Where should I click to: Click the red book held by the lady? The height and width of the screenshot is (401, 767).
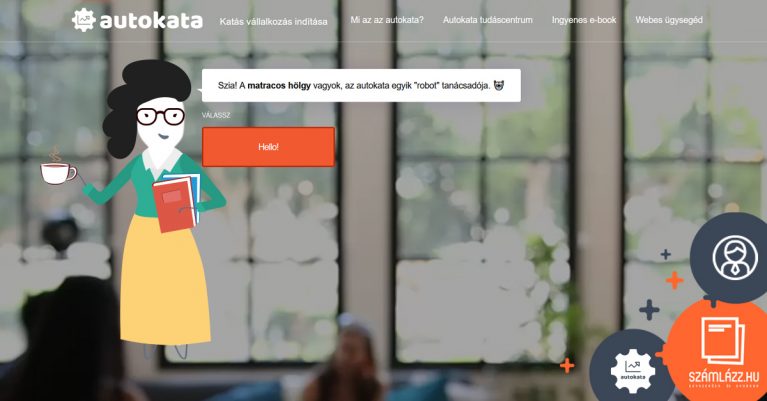point(174,205)
